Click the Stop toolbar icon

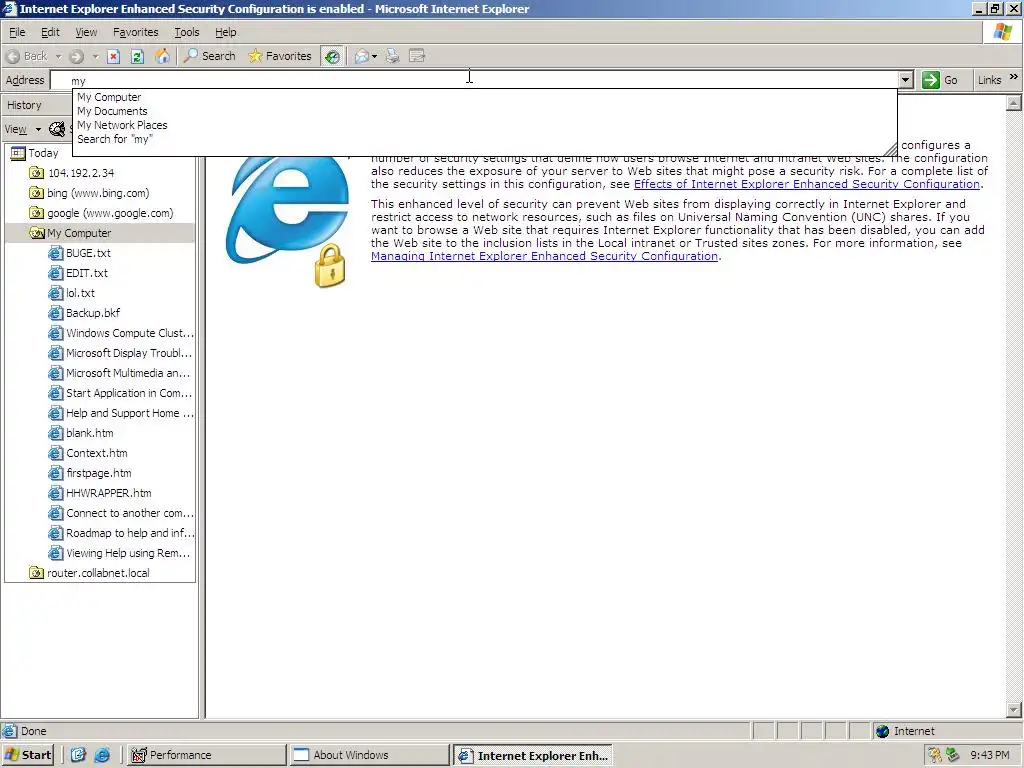[x=113, y=56]
